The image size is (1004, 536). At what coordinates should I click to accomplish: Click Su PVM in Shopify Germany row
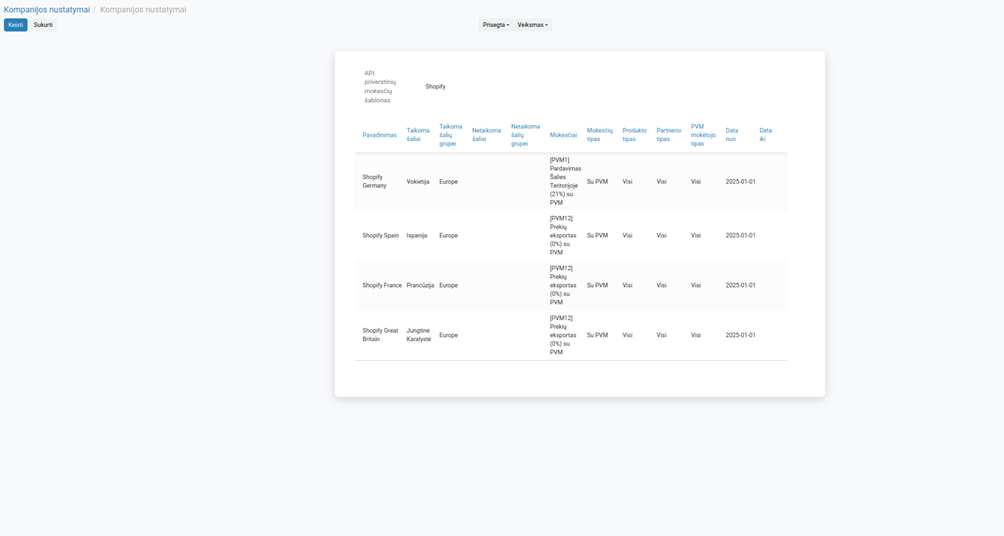(x=597, y=182)
